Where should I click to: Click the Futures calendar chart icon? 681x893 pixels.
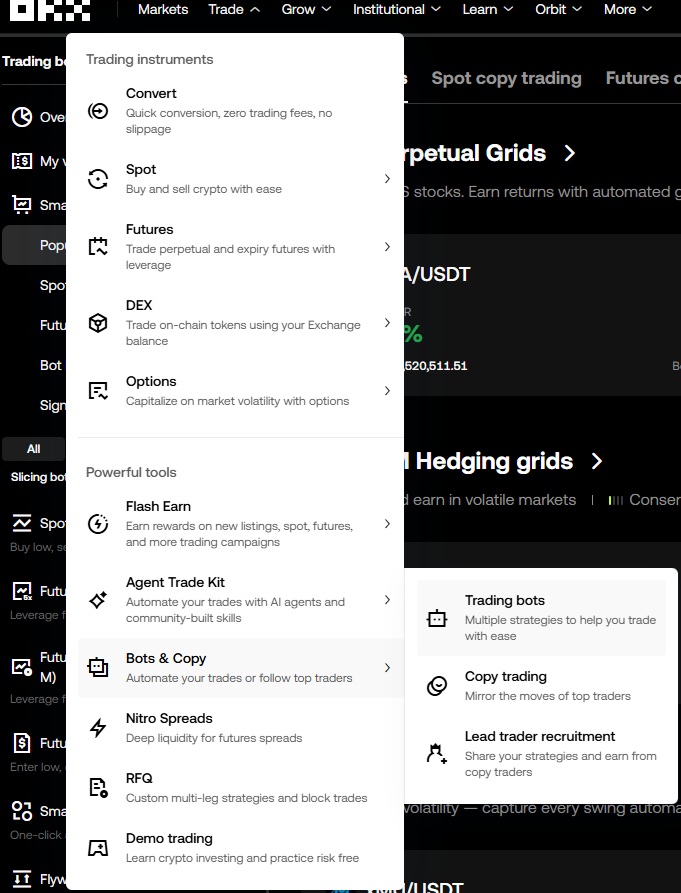(x=98, y=247)
